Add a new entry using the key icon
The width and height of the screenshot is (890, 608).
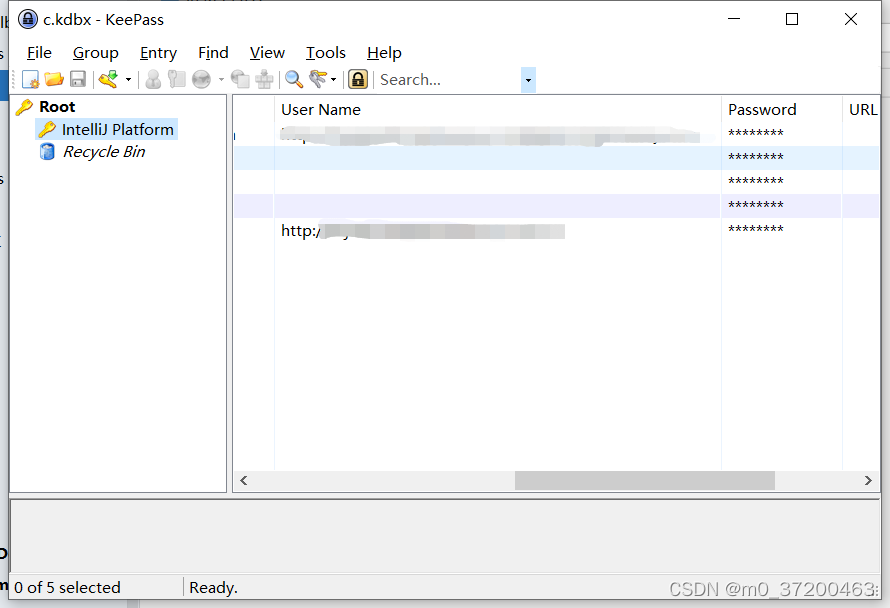click(108, 79)
